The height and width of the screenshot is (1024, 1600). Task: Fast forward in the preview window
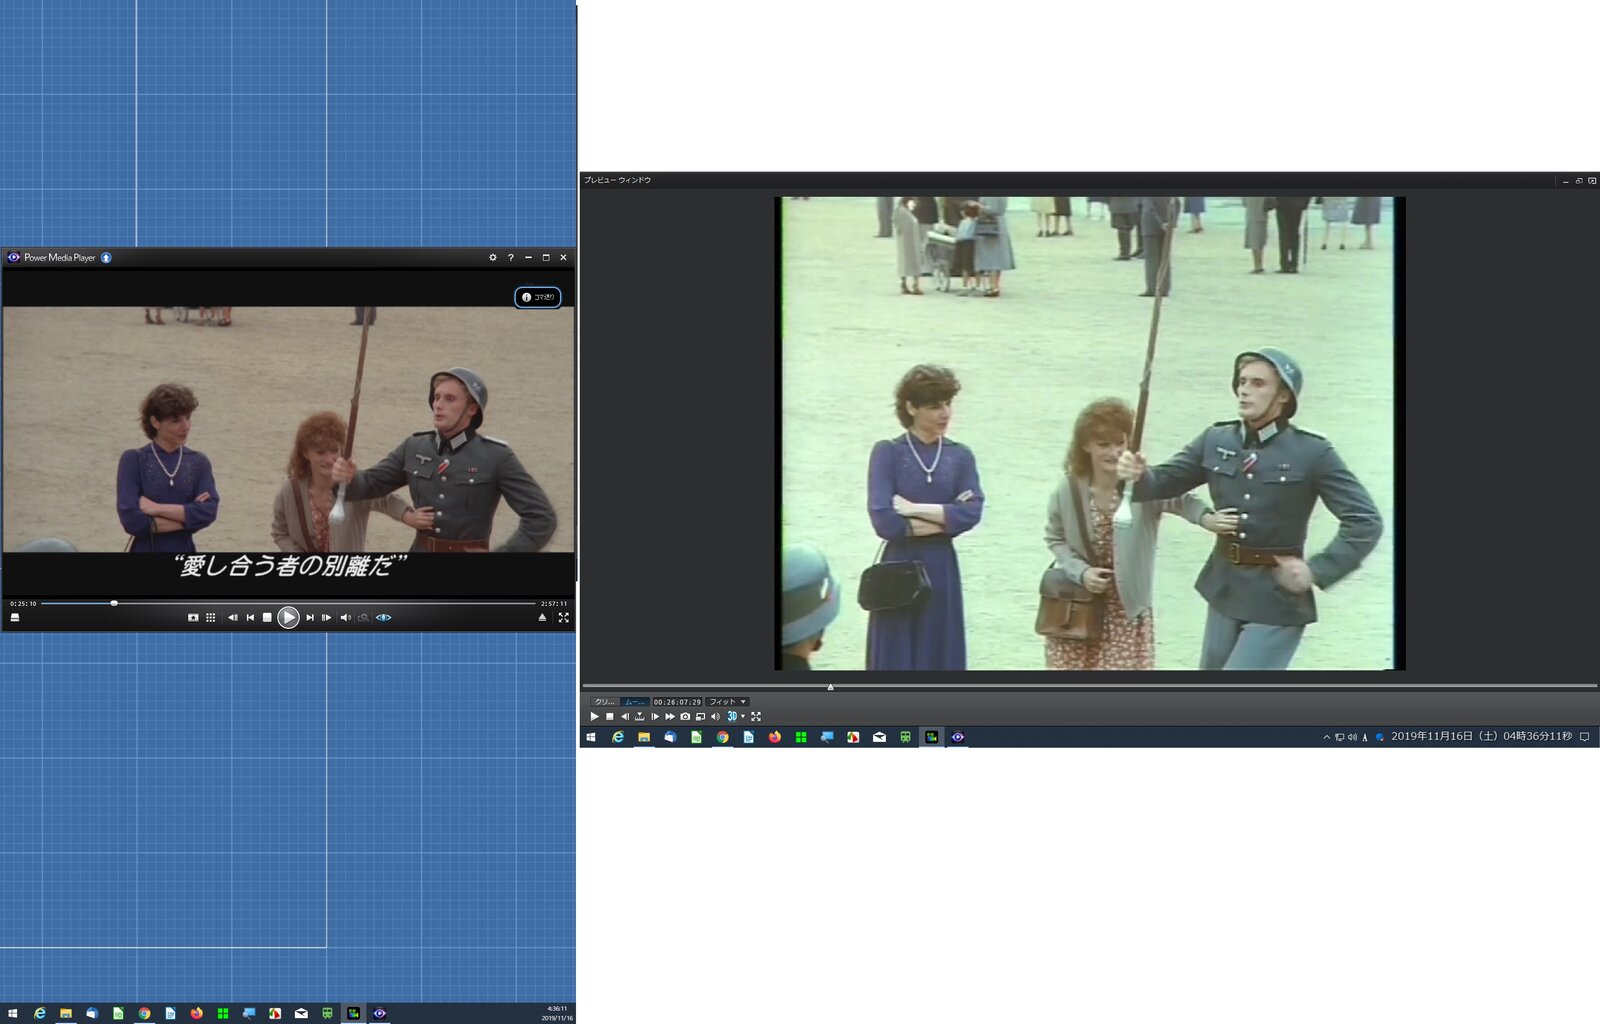coord(670,716)
